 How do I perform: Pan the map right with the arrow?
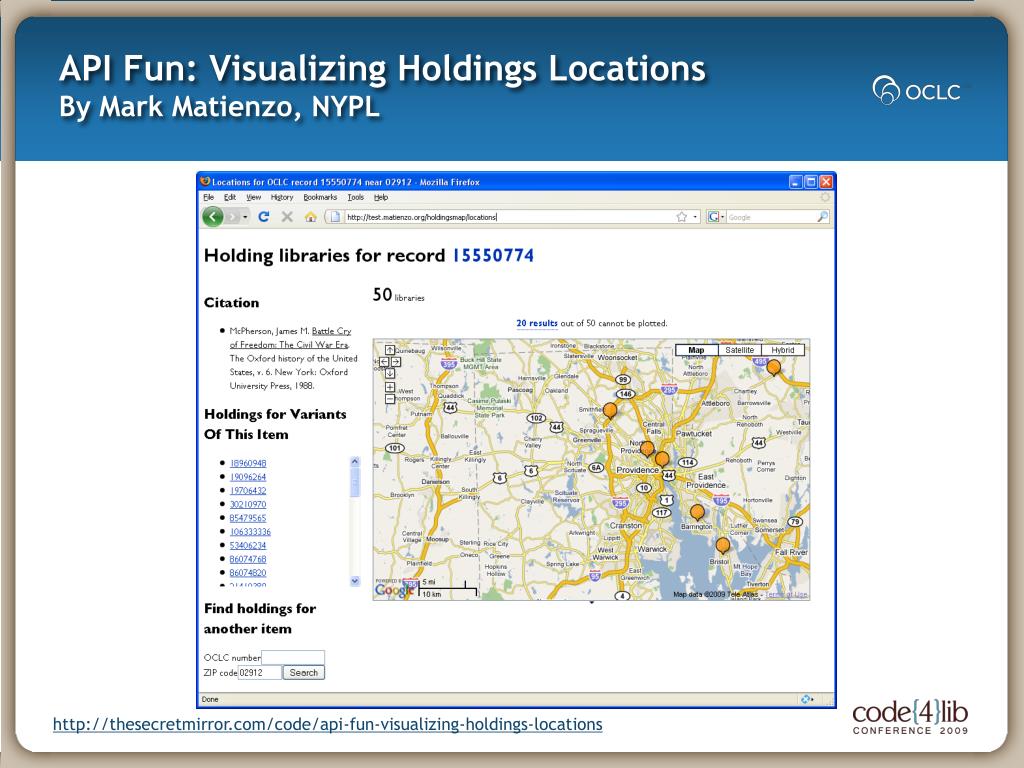click(396, 362)
